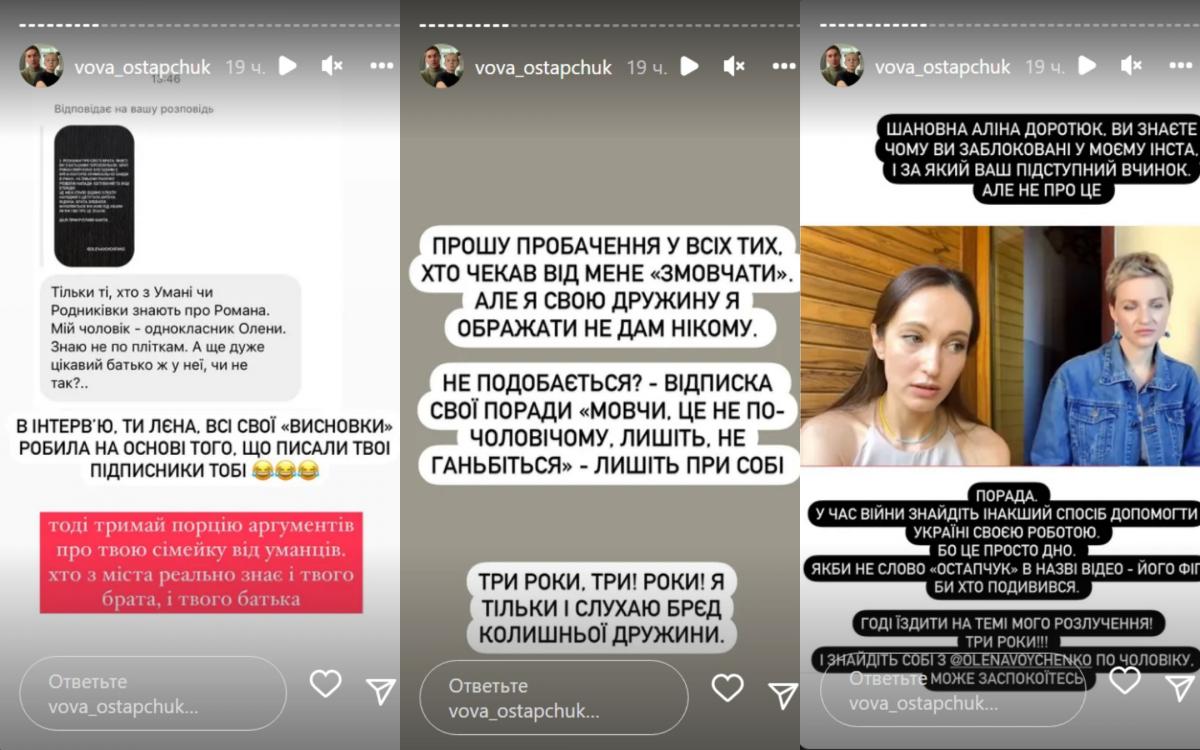Share the first story via paper plane icon
The height and width of the screenshot is (750, 1200).
point(380,689)
